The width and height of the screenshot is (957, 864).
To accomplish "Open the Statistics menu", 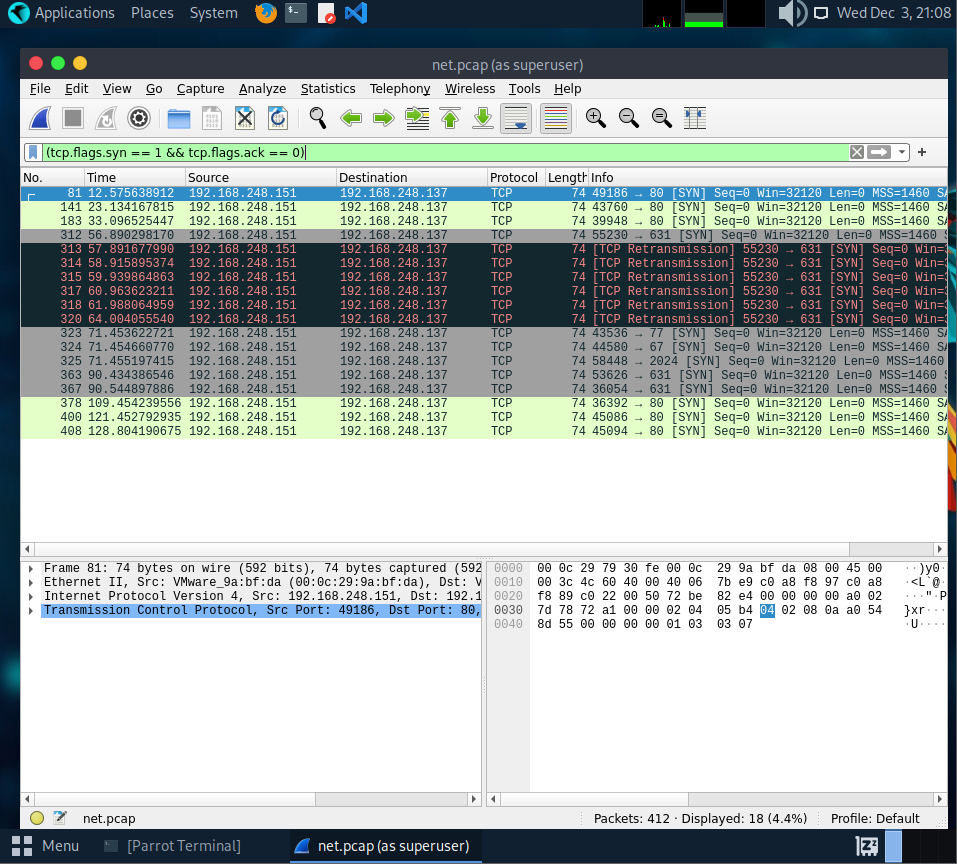I will 327,89.
